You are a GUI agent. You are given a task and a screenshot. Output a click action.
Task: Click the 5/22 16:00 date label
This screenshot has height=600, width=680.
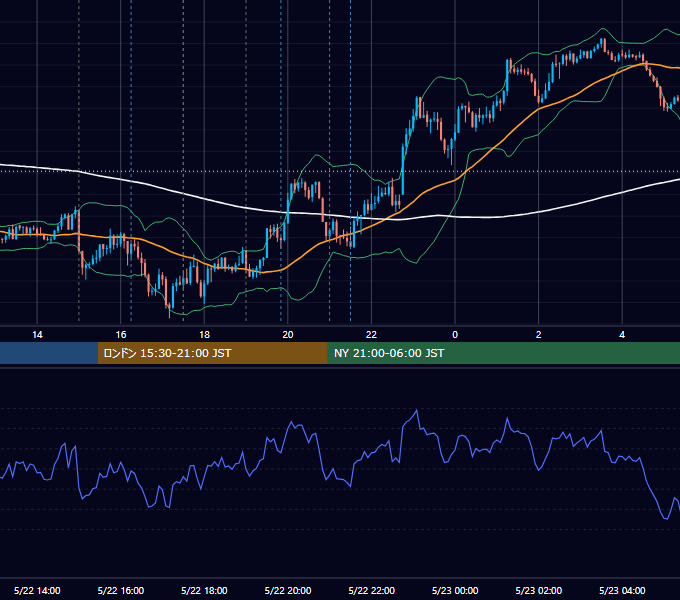tap(121, 590)
